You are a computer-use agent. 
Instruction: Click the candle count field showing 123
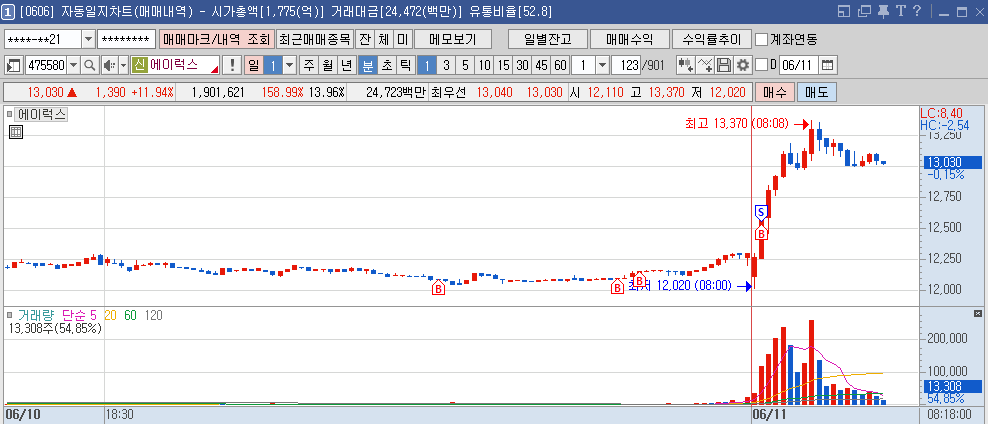point(626,65)
